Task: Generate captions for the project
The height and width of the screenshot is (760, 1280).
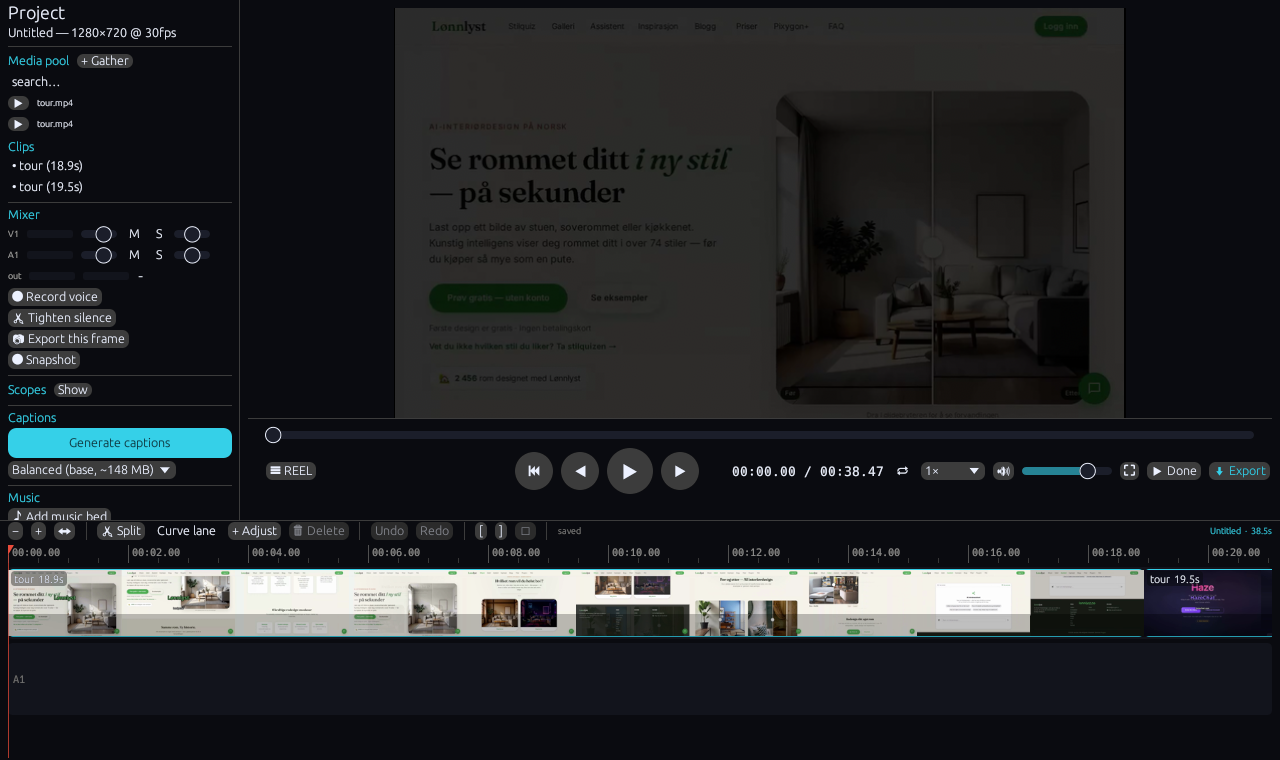Action: pyautogui.click(x=120, y=443)
